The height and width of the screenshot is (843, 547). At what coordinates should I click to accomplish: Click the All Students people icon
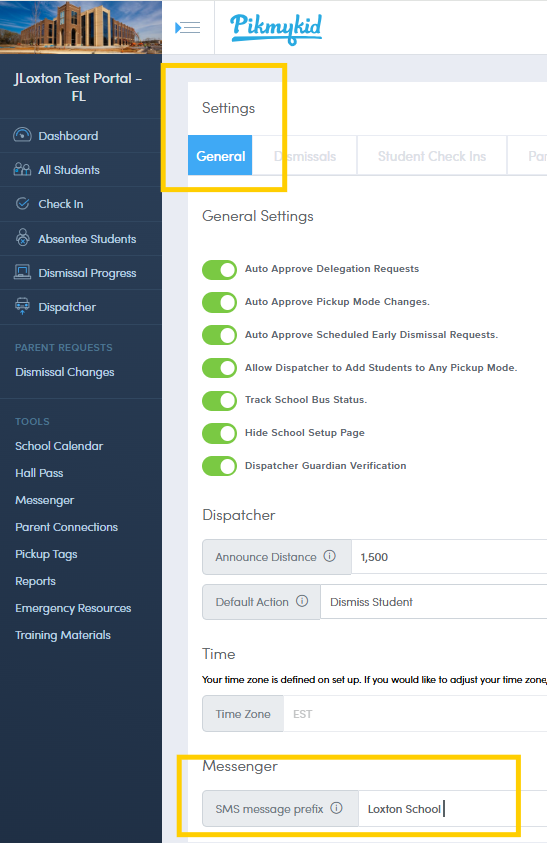click(22, 169)
